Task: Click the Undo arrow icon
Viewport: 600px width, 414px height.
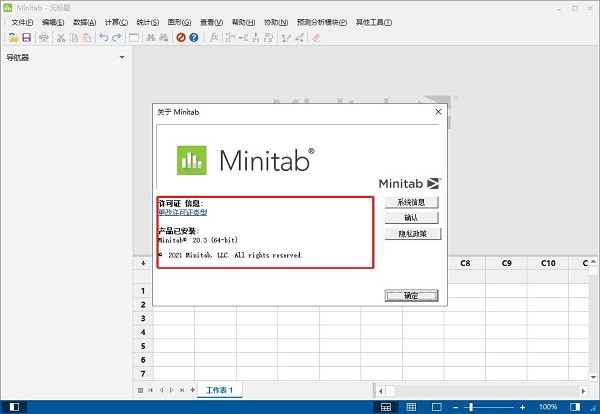Action: tap(104, 37)
